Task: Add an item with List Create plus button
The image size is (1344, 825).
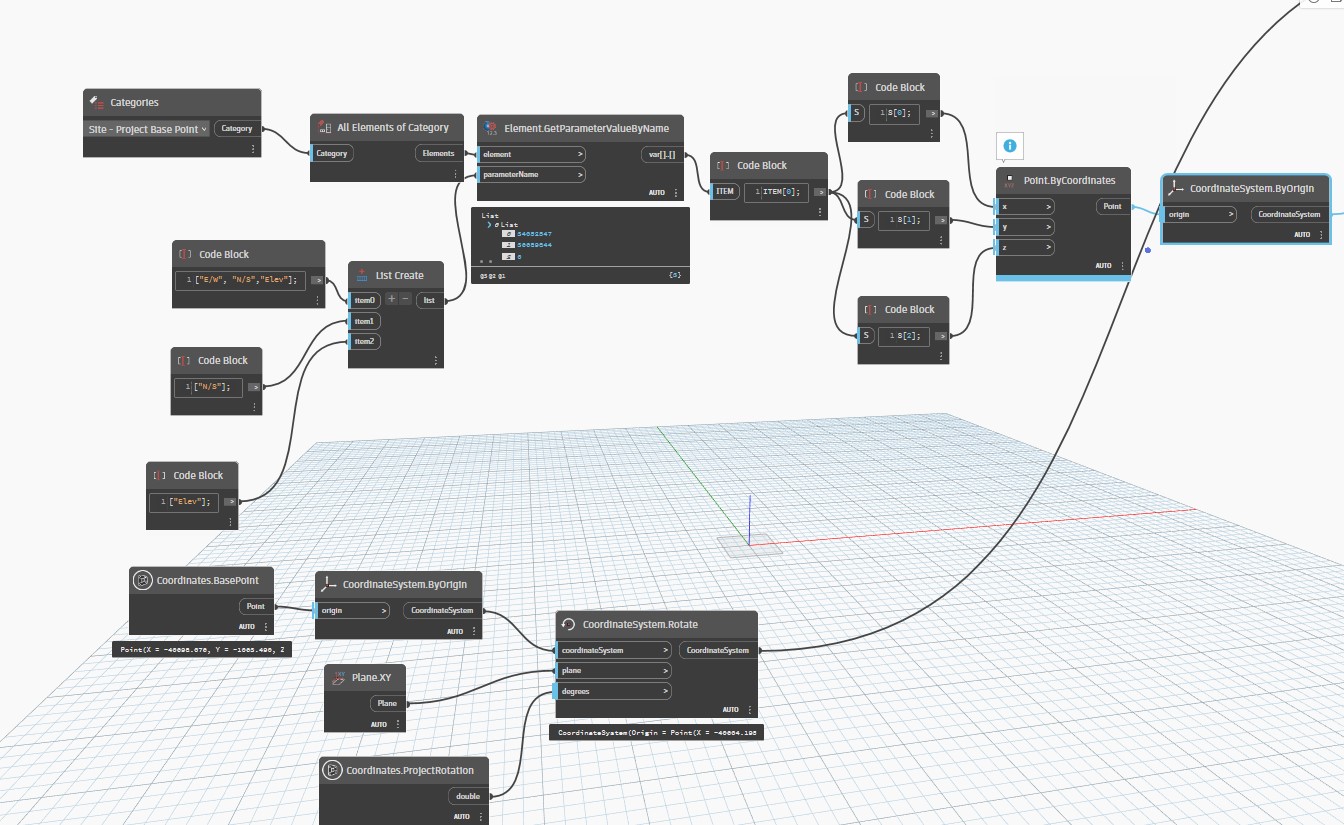Action: click(x=391, y=299)
